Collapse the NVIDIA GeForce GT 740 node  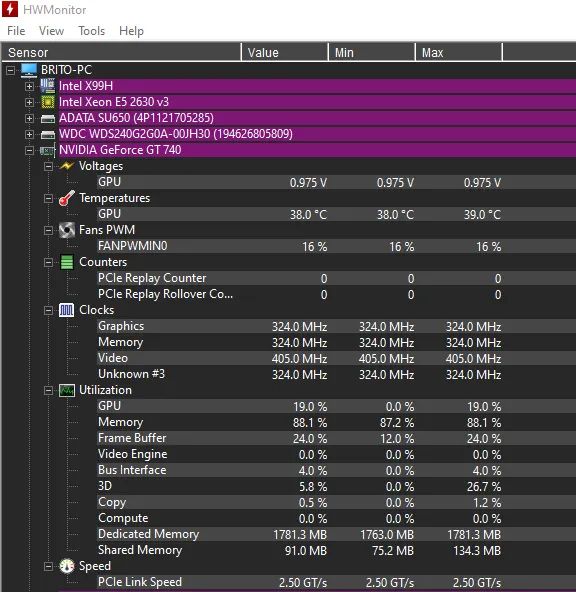click(x=29, y=151)
